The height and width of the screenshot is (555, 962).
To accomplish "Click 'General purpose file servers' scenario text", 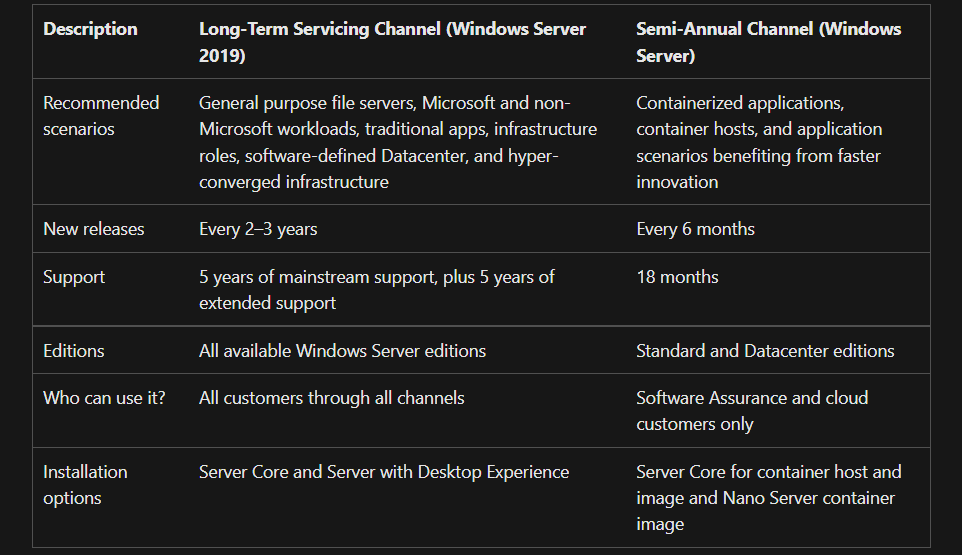I will (307, 103).
